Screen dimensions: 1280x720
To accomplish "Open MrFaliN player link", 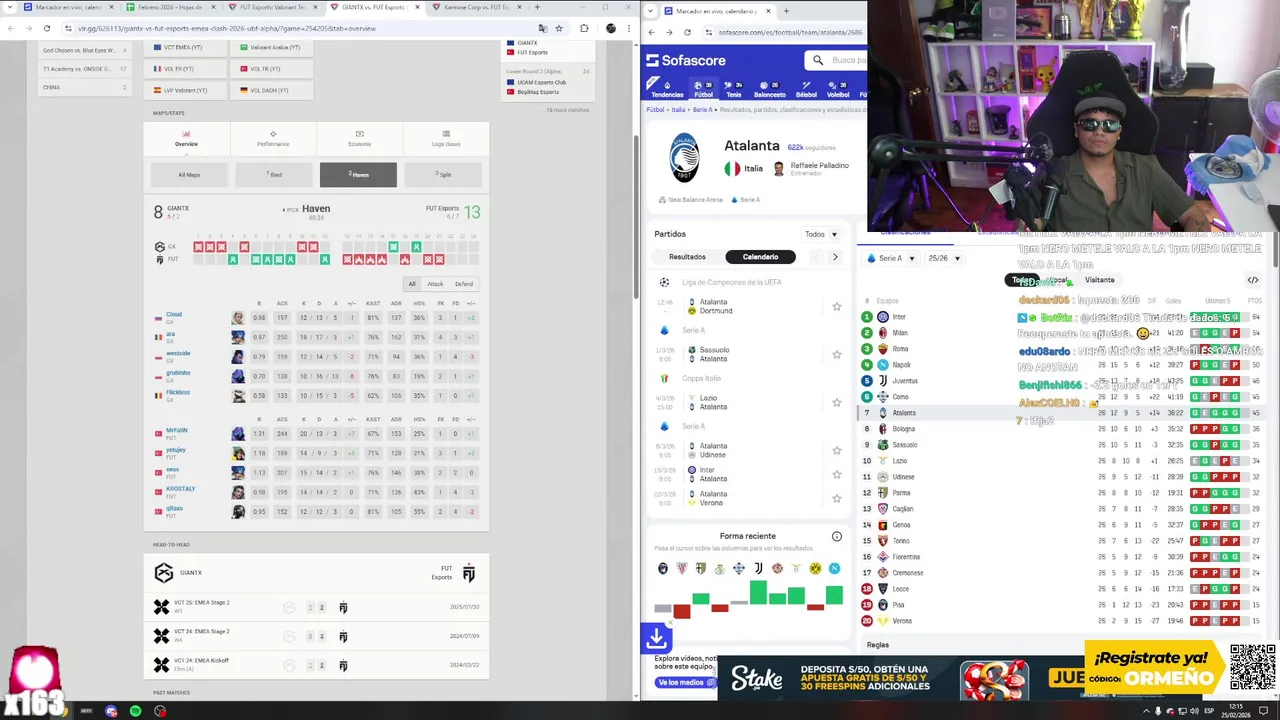I will [x=176, y=431].
